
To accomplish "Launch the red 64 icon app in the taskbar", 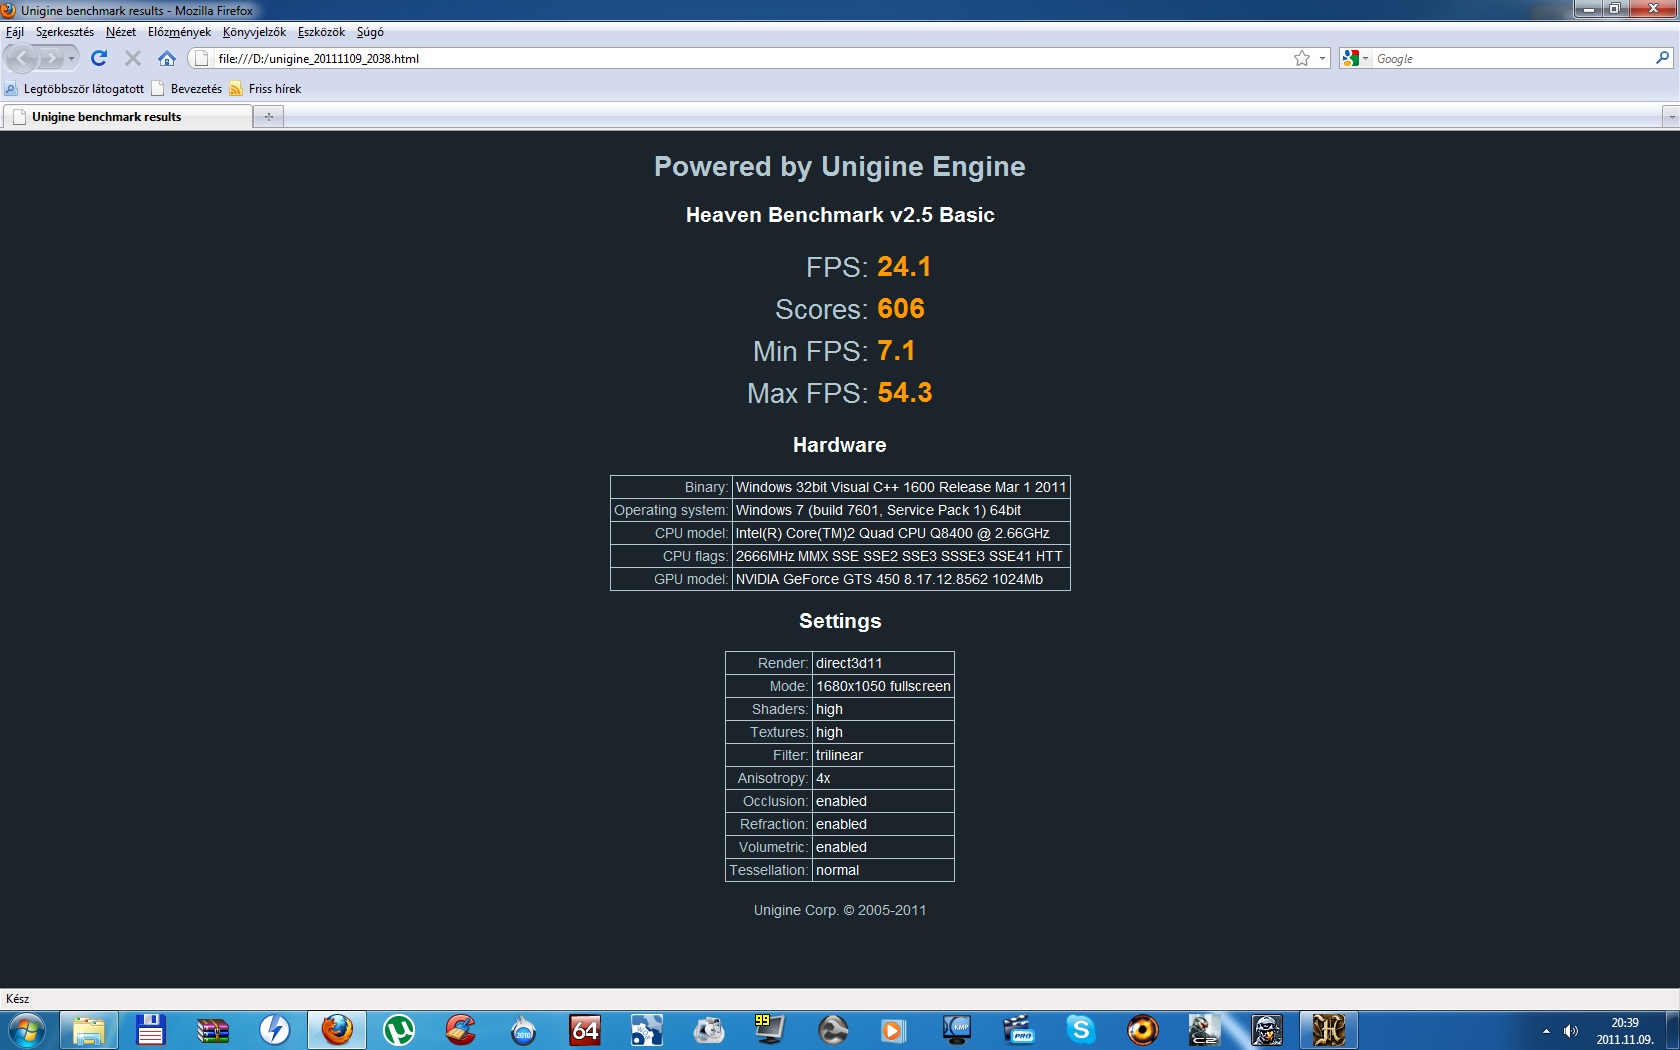I will (x=585, y=1030).
